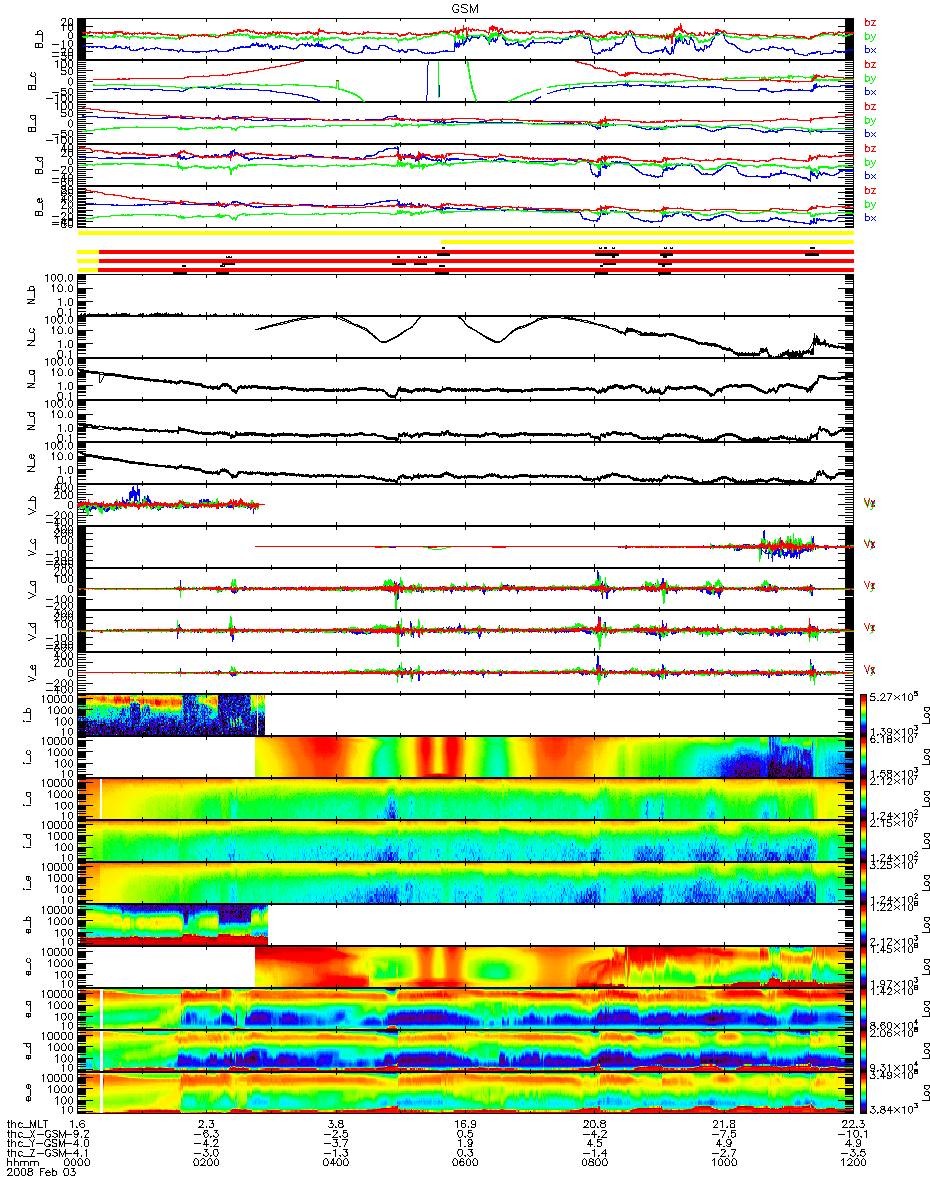Click the MLT value 16.9

point(465,1125)
